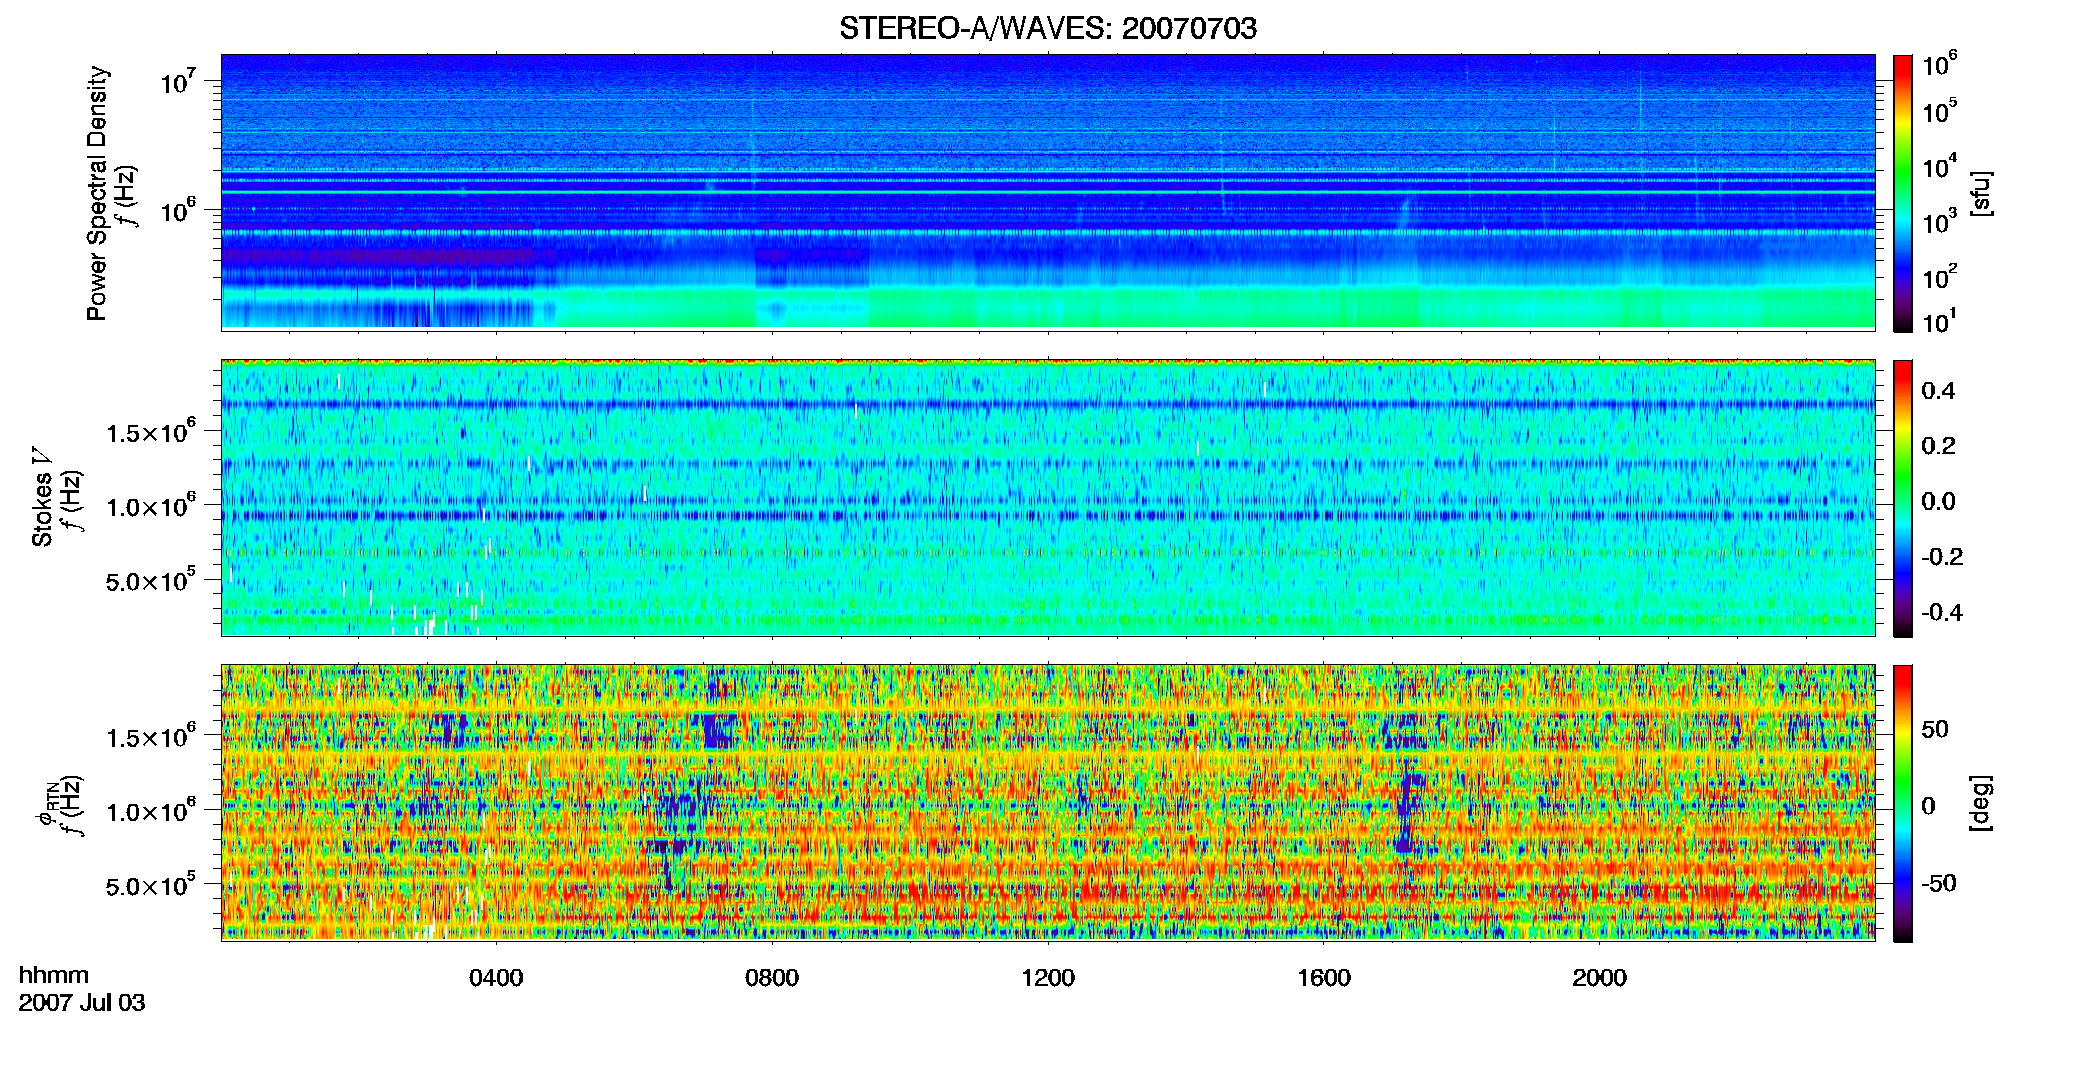Select the 0400 time tick label
This screenshot has width=2096, height=1080.
[x=496, y=978]
